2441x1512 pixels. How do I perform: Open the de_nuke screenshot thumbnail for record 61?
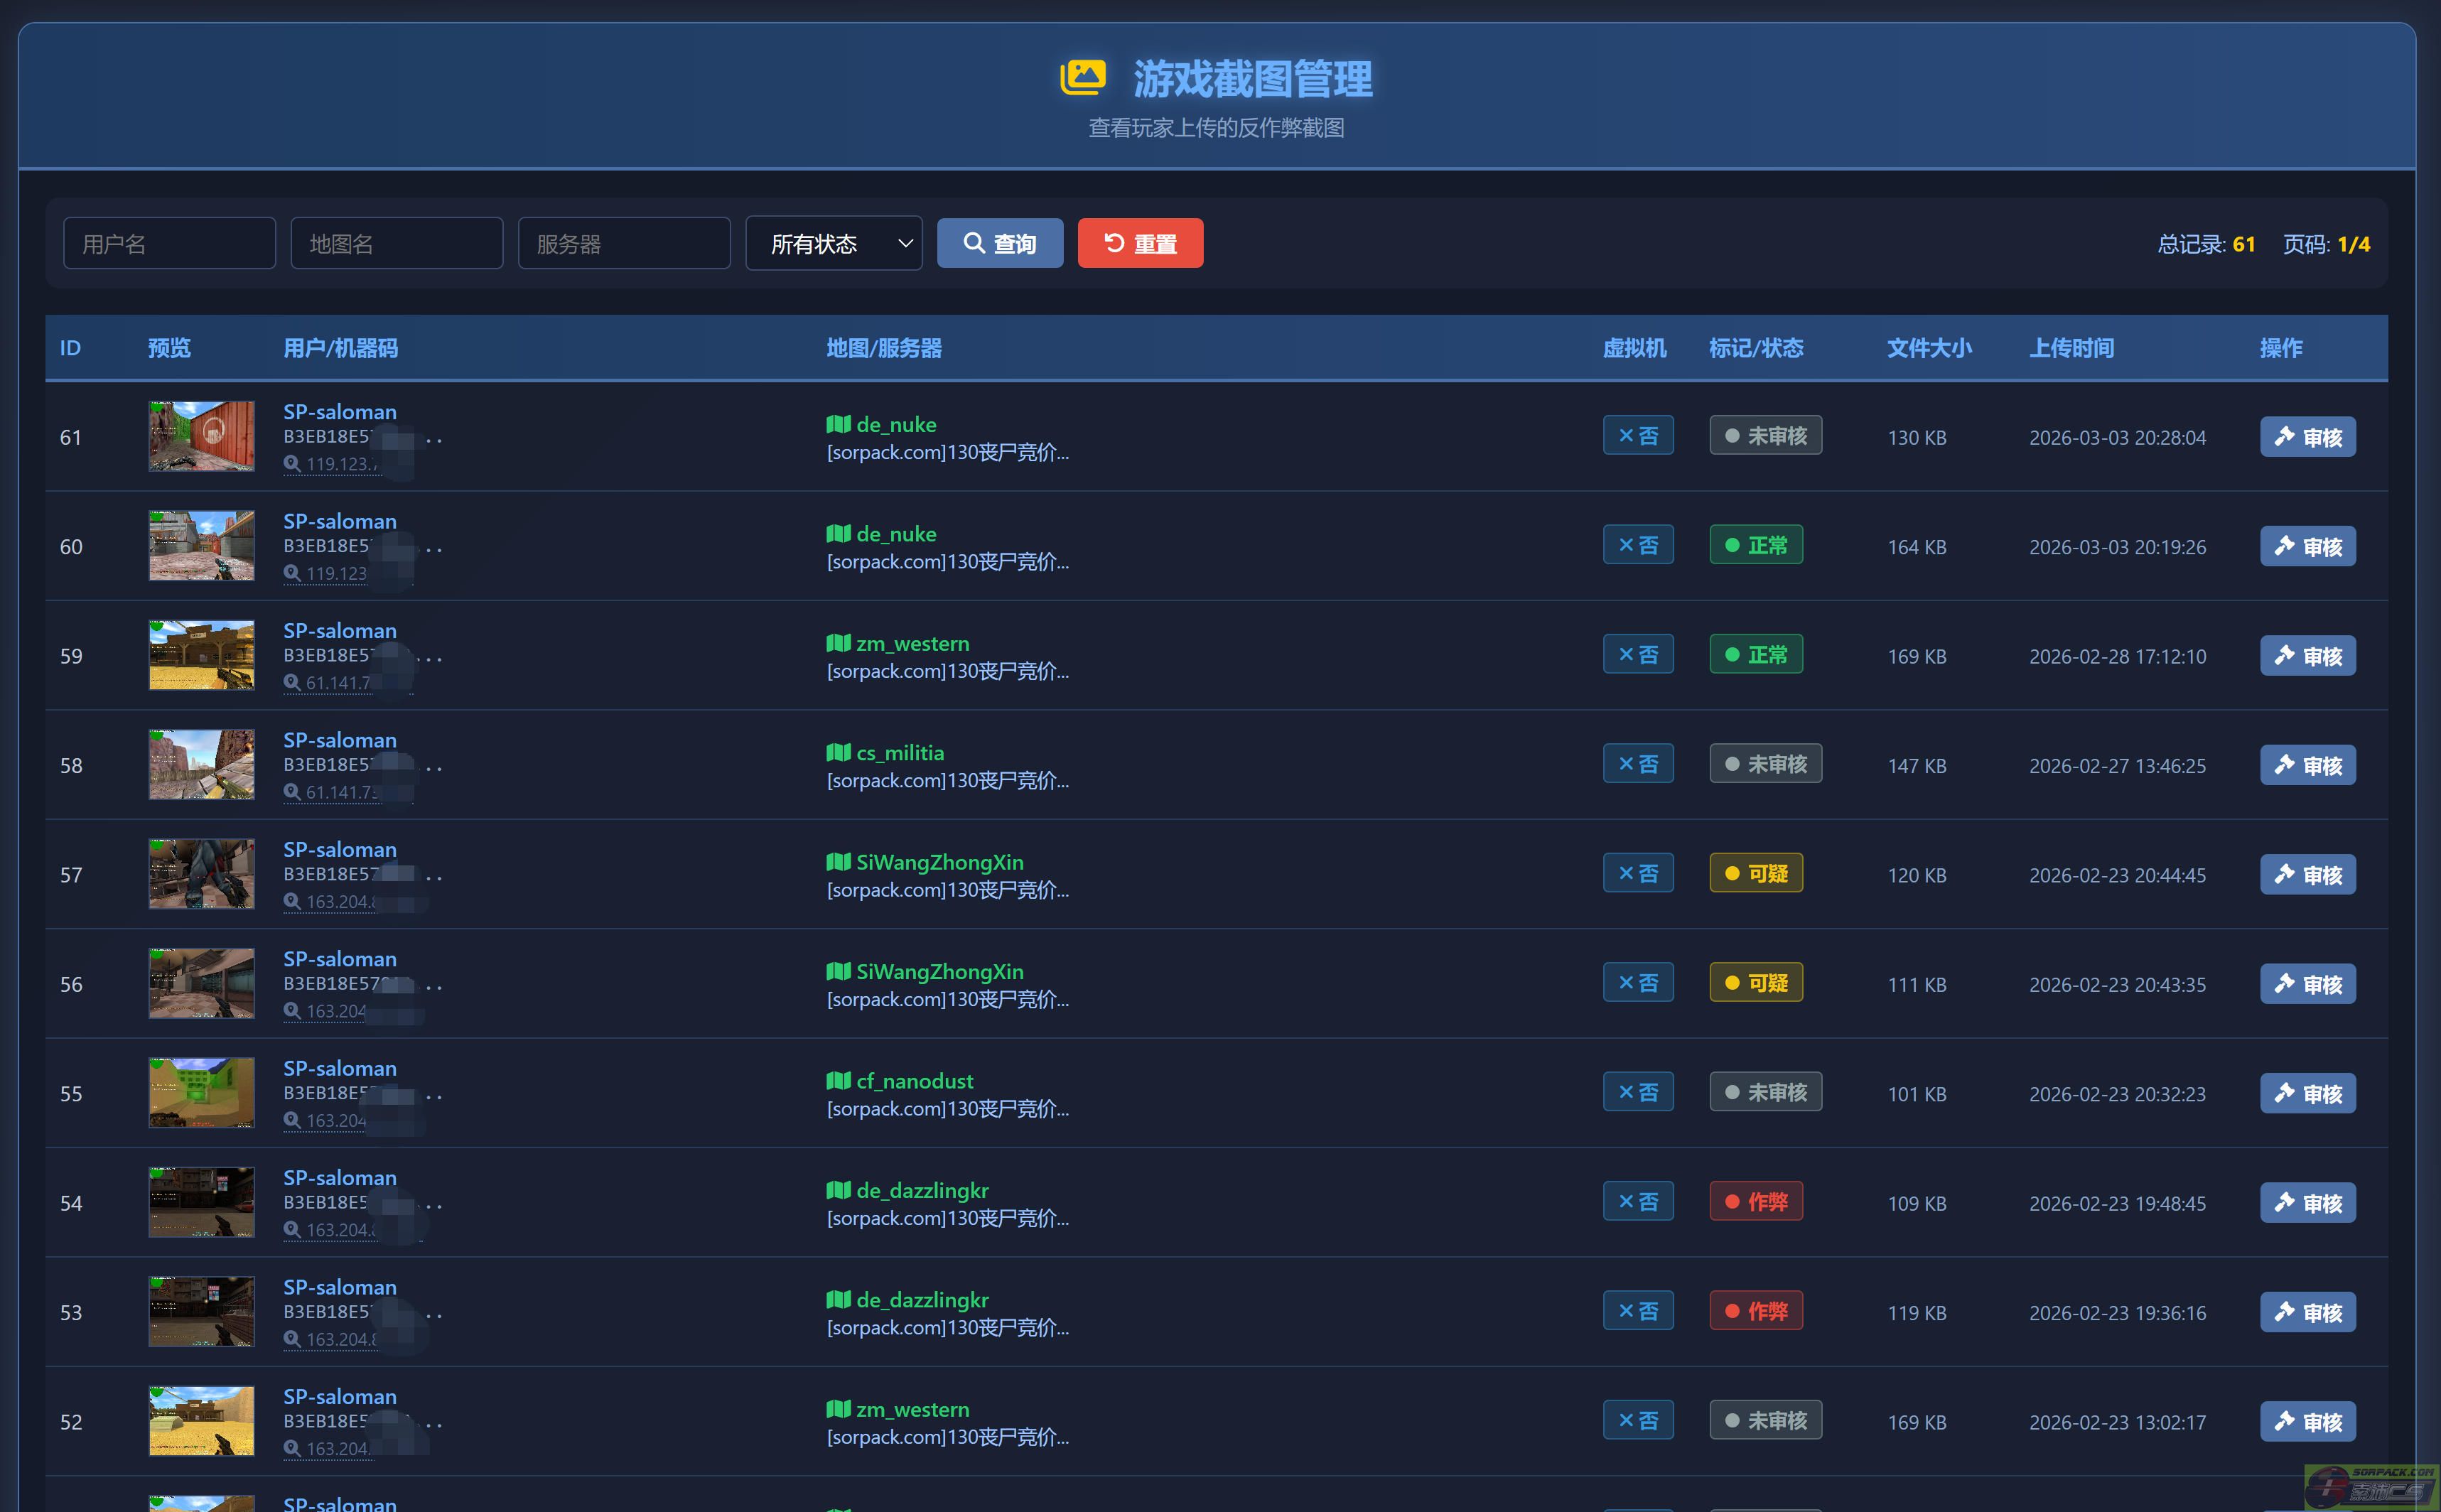click(x=201, y=436)
